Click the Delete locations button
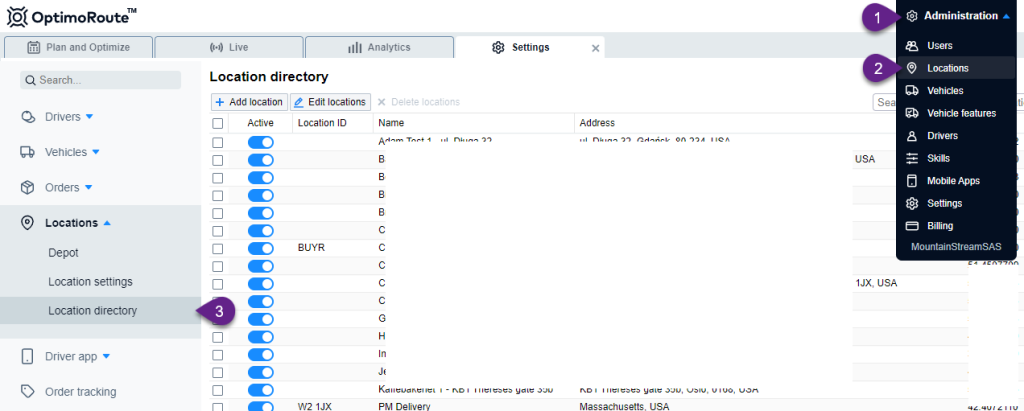 (x=419, y=102)
